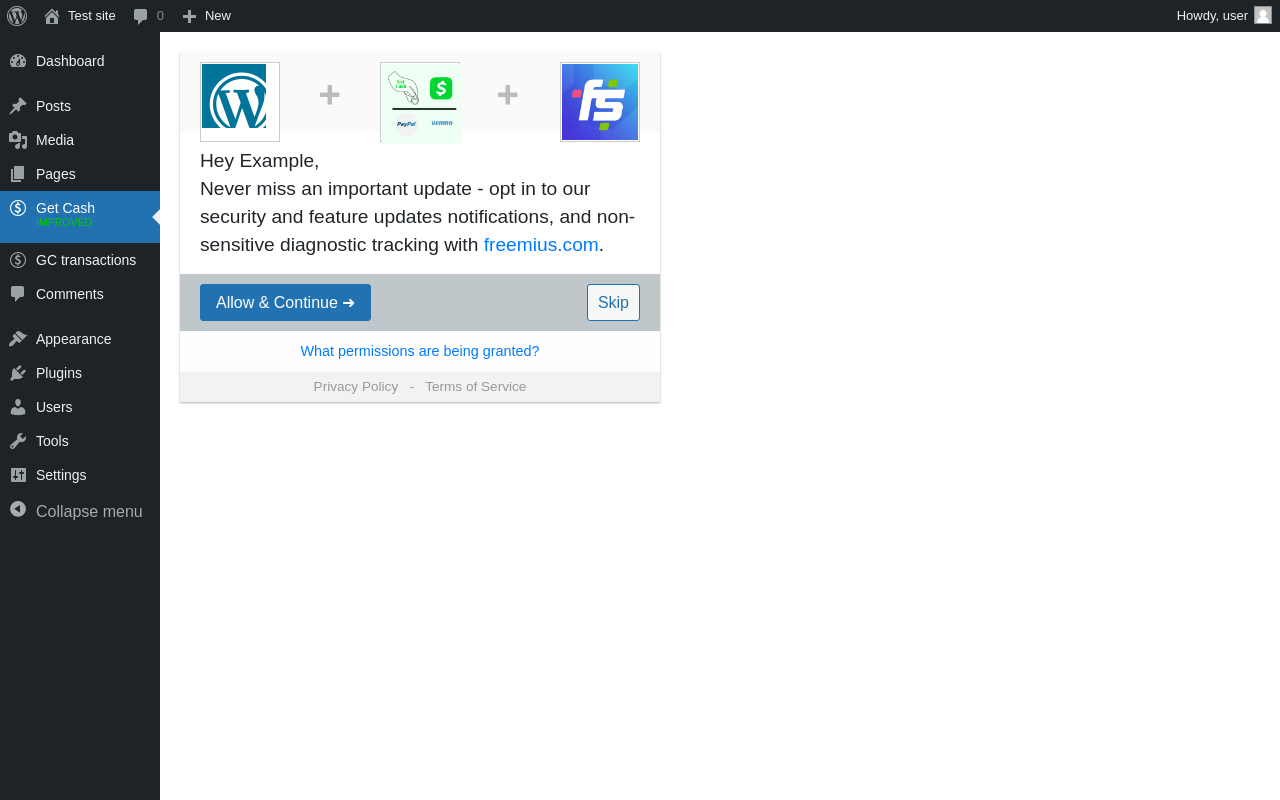The image size is (1280, 800).
Task: Open the Terms of Service link
Action: pyautogui.click(x=475, y=387)
